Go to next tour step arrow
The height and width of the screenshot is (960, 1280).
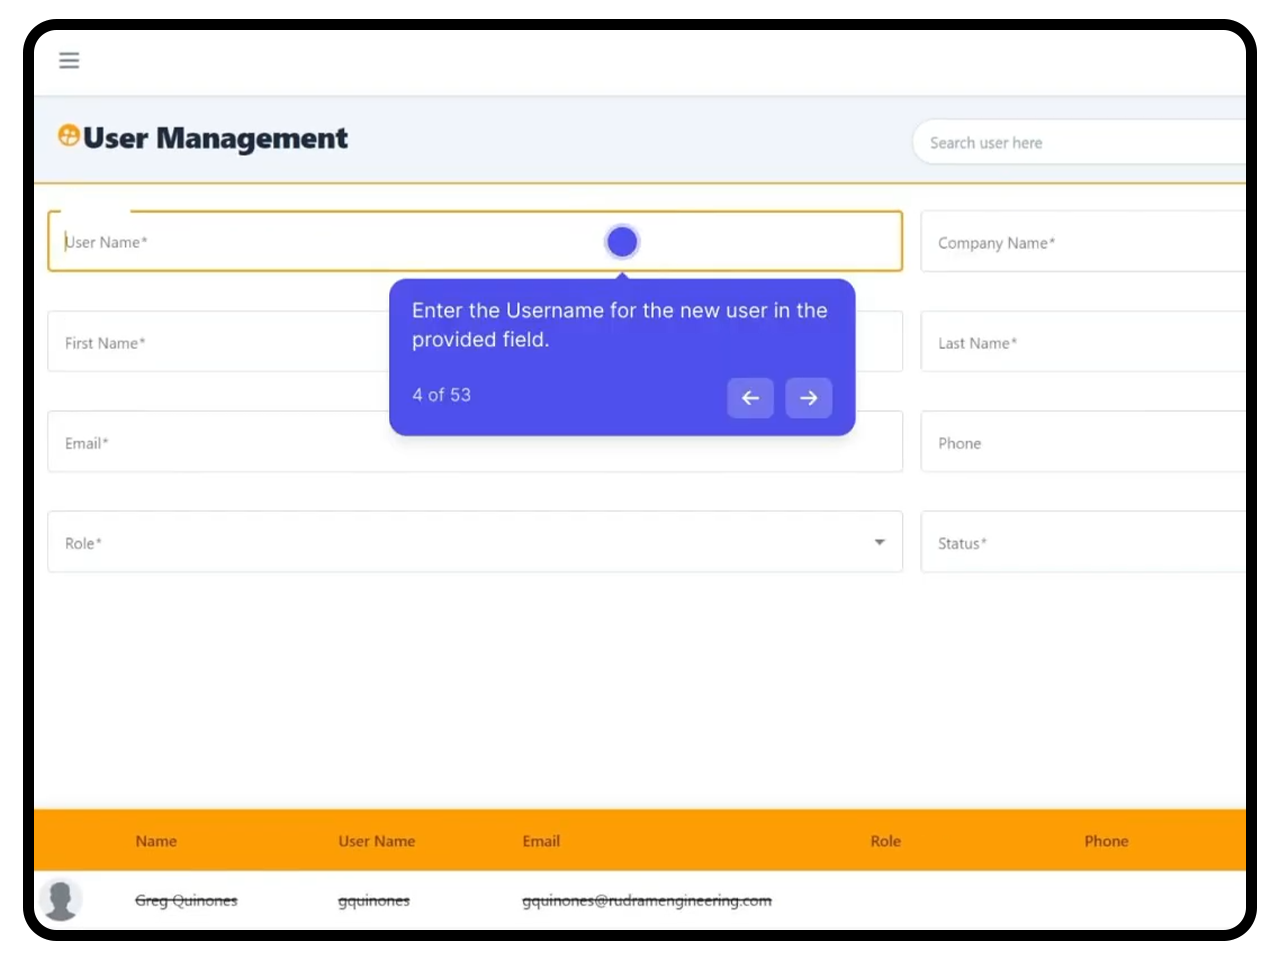[808, 398]
